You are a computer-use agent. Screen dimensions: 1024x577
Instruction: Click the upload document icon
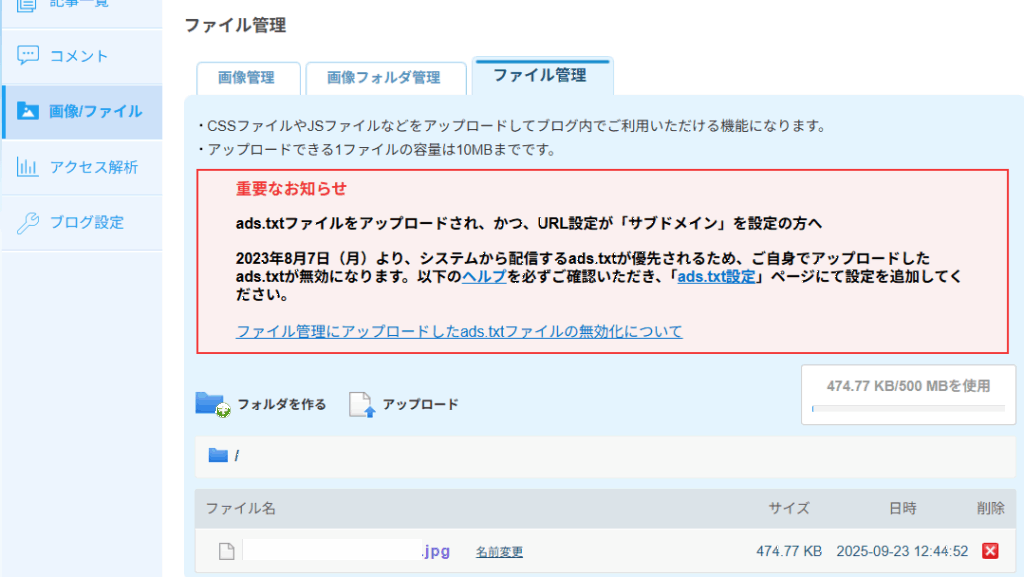pos(361,404)
